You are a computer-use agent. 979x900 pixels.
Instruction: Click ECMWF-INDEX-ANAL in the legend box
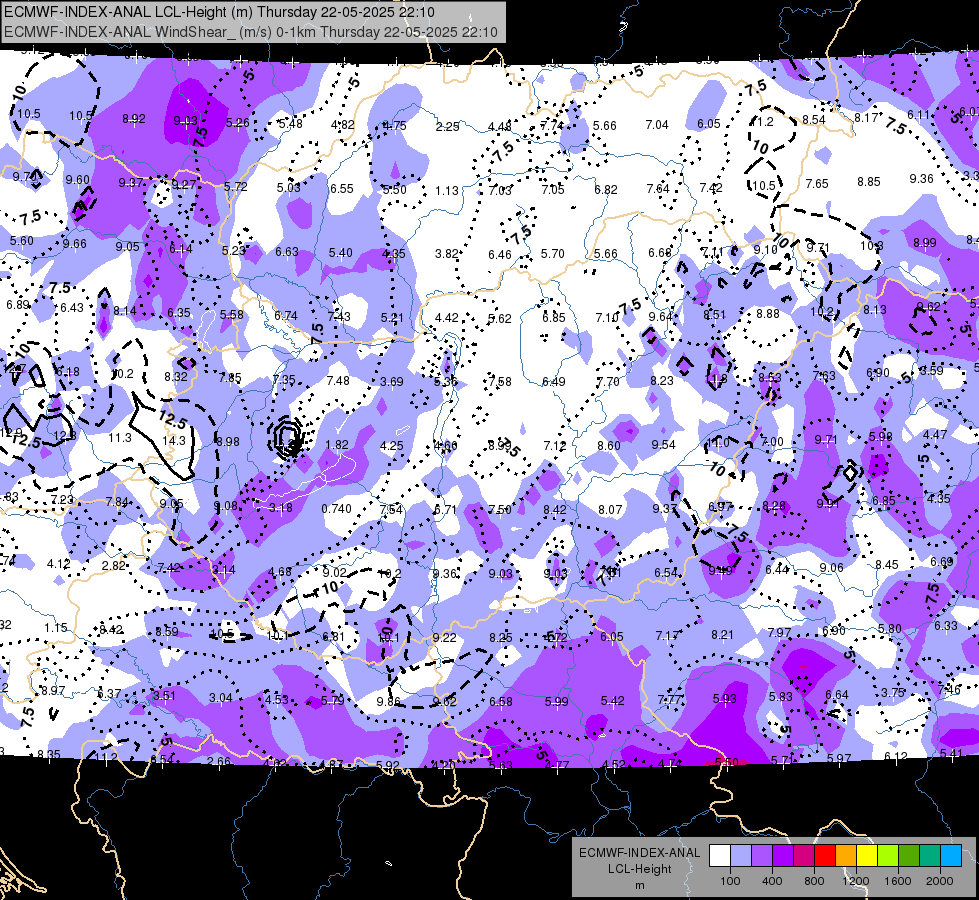pyautogui.click(x=639, y=853)
